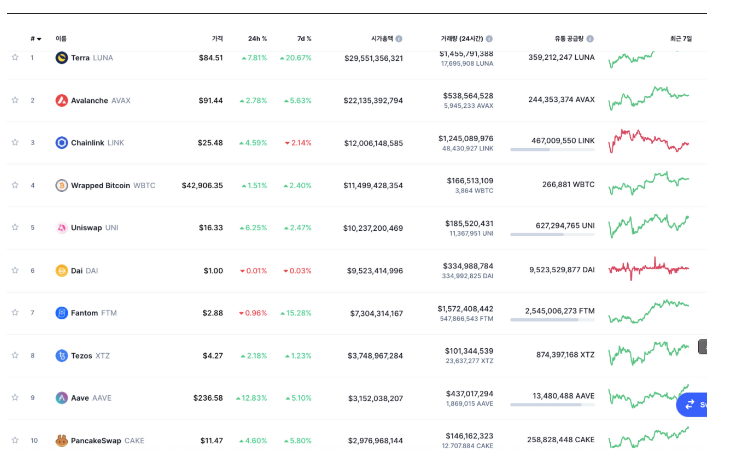Click the Fantom coin logo
The image size is (730, 473).
(61, 313)
